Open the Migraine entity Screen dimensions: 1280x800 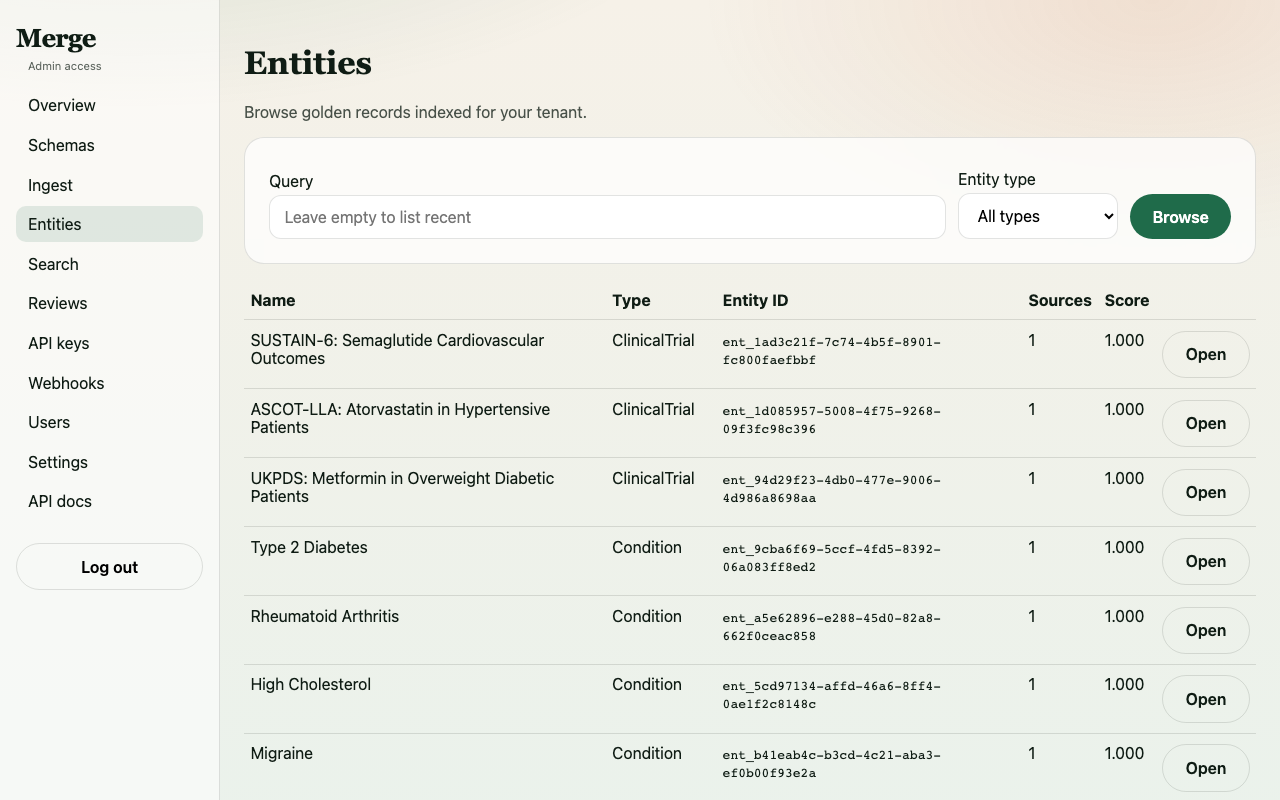1205,768
